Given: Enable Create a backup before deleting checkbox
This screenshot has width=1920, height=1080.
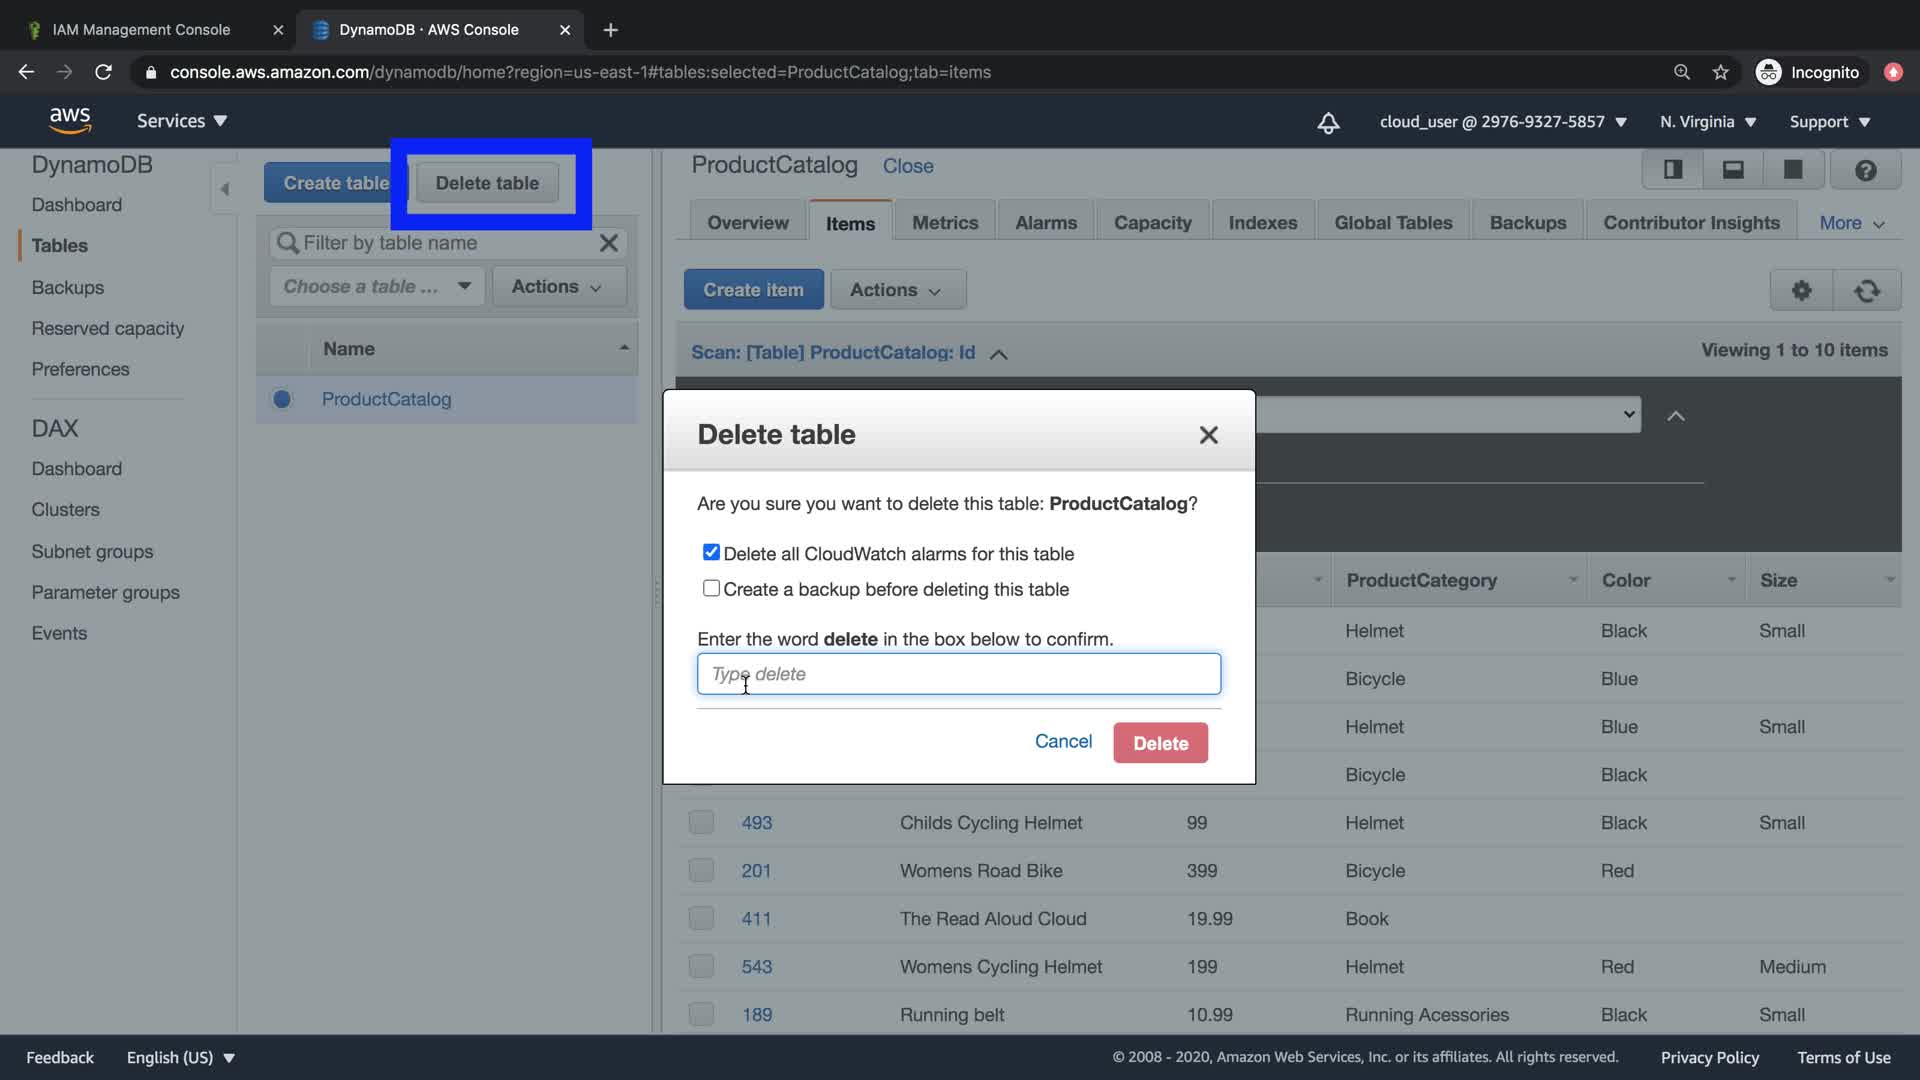Looking at the screenshot, I should tap(711, 588).
